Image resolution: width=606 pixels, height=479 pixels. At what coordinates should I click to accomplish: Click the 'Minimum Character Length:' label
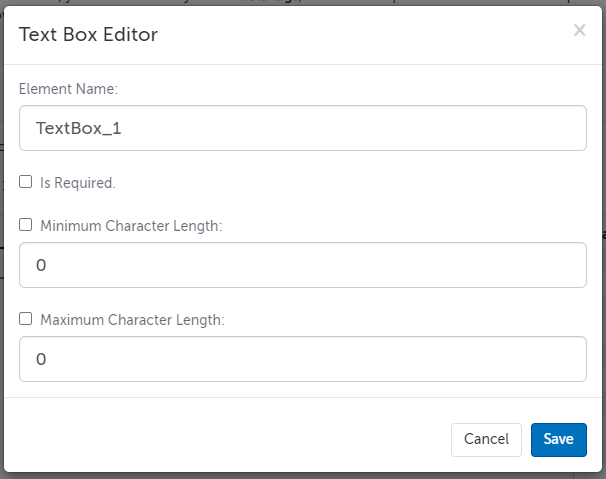[x=131, y=226]
